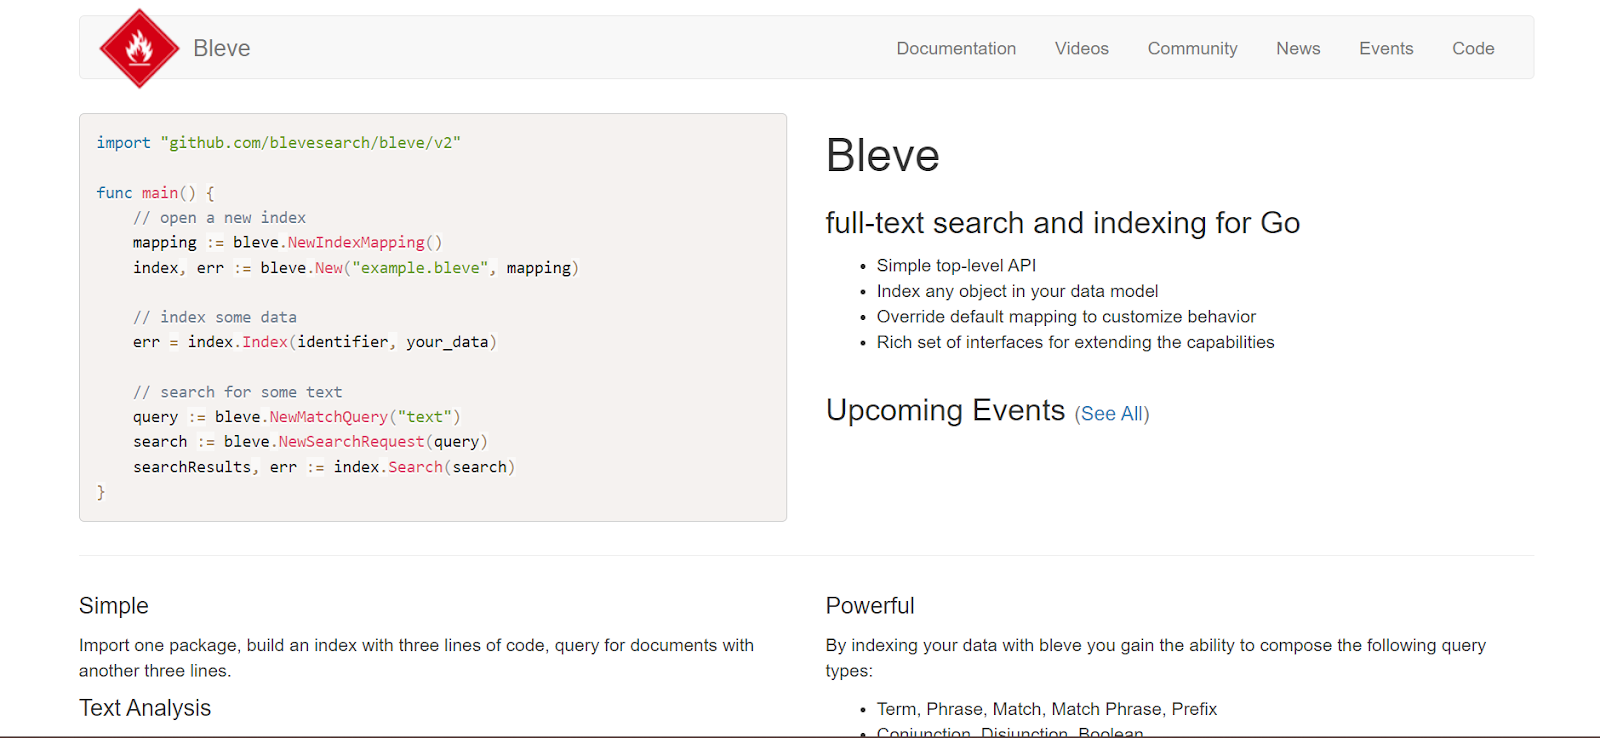Open the News section
Screen dimensions: 1600x738
(x=1298, y=48)
